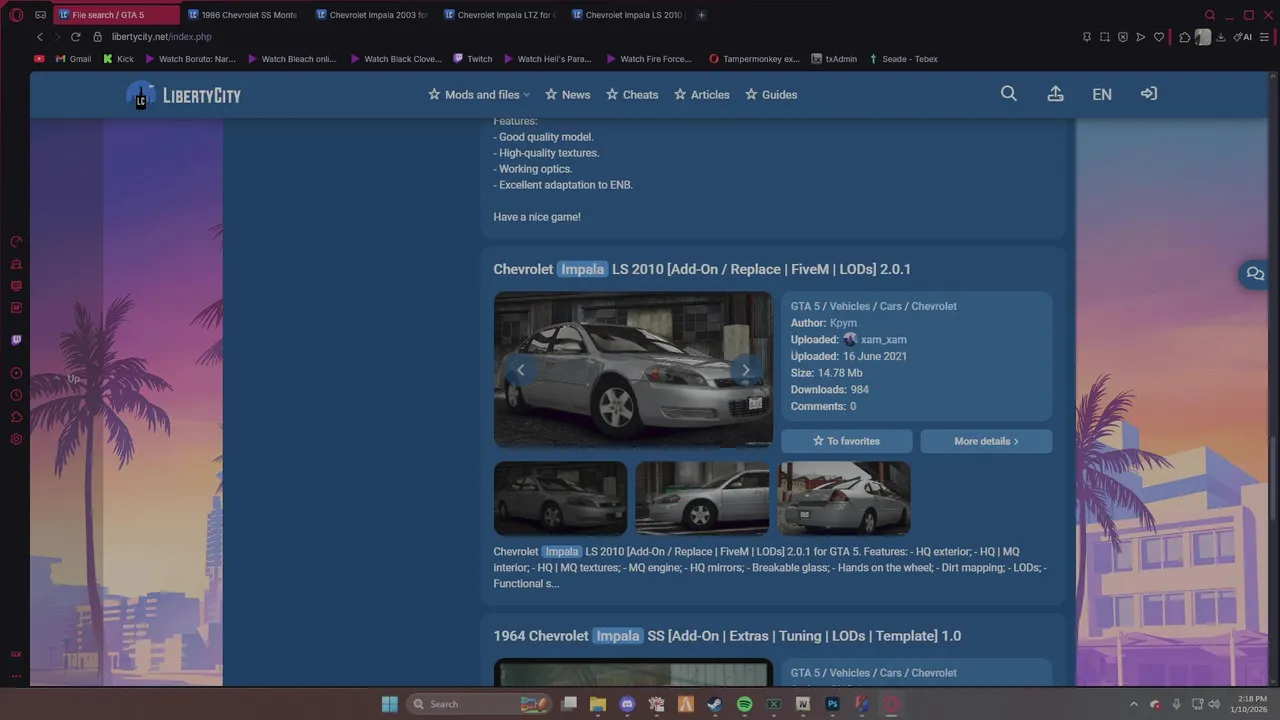This screenshot has width=1280, height=720.
Task: Open the Articles menu item
Action: click(701, 95)
